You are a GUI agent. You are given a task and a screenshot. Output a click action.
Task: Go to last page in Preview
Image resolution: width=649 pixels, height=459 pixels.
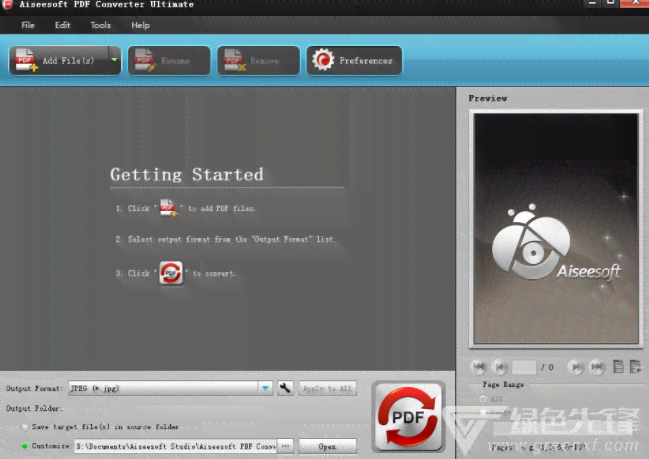pyautogui.click(x=597, y=367)
